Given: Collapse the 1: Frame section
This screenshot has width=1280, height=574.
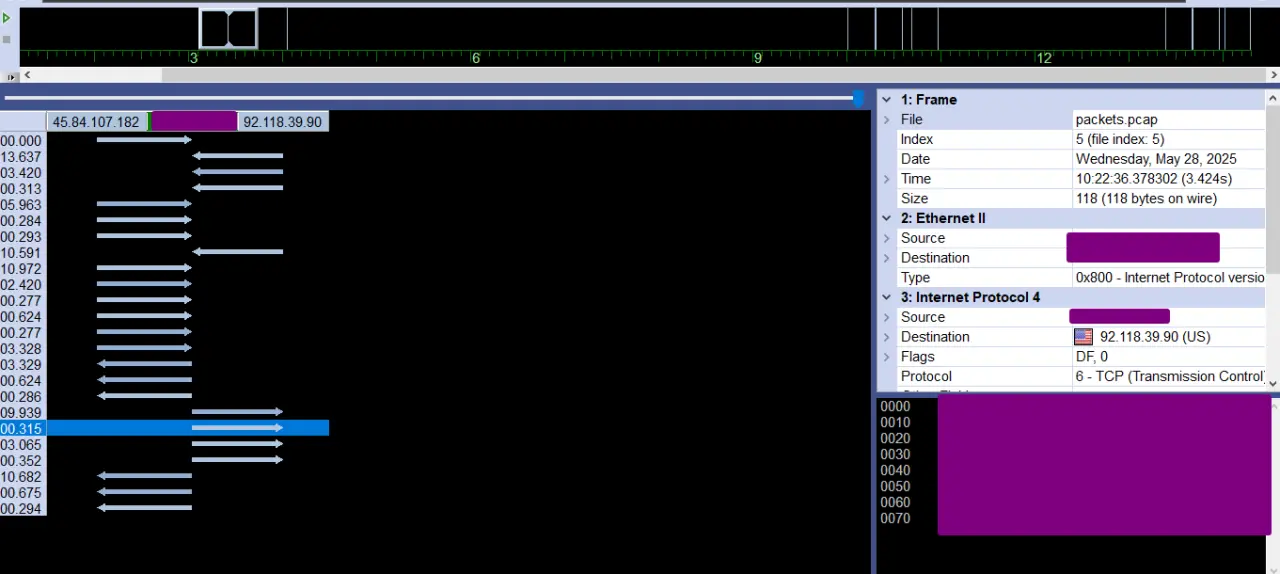Looking at the screenshot, I should click(x=887, y=99).
